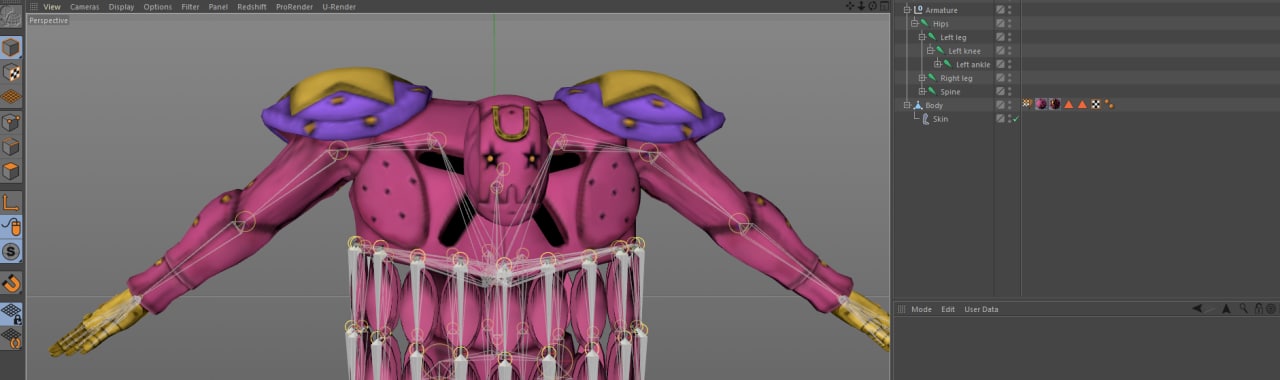The width and height of the screenshot is (1280, 380).
Task: Select second dark texture tag on Body
Action: (1054, 104)
